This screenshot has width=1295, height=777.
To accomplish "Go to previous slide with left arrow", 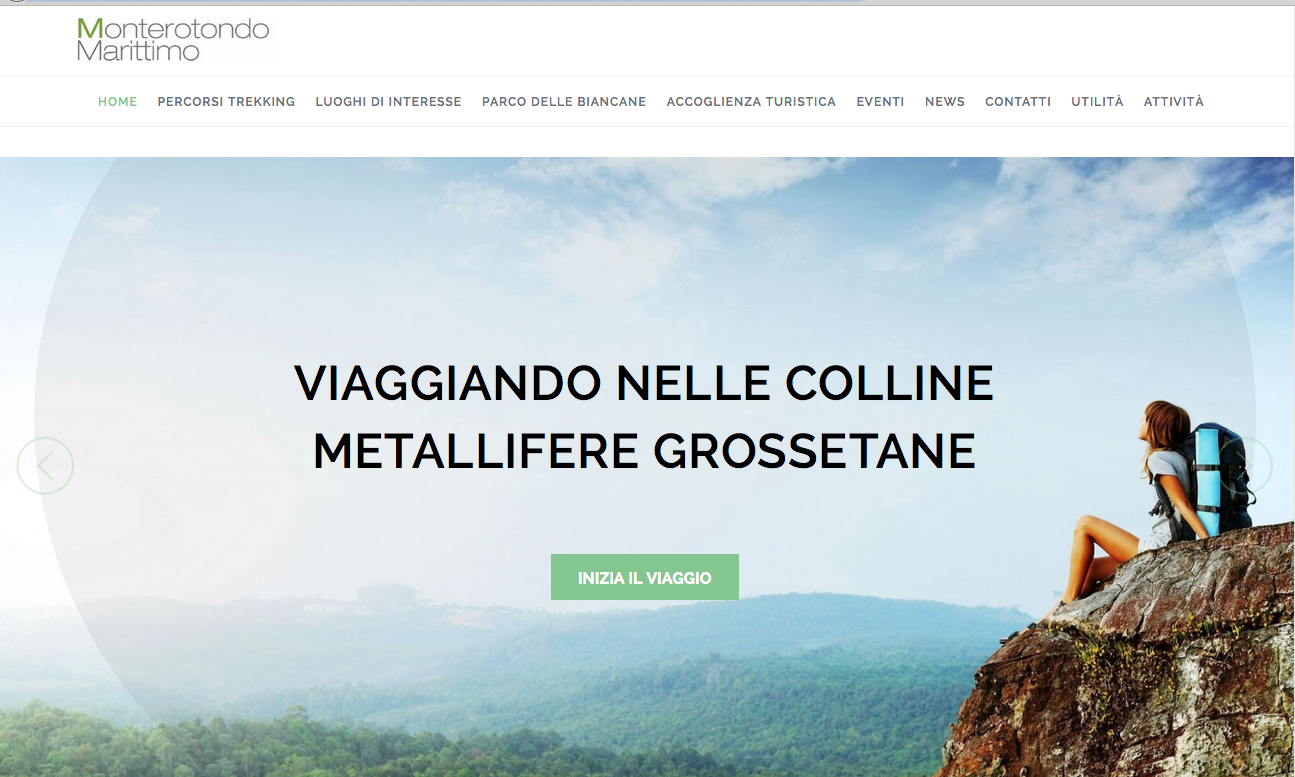I will pos(45,465).
